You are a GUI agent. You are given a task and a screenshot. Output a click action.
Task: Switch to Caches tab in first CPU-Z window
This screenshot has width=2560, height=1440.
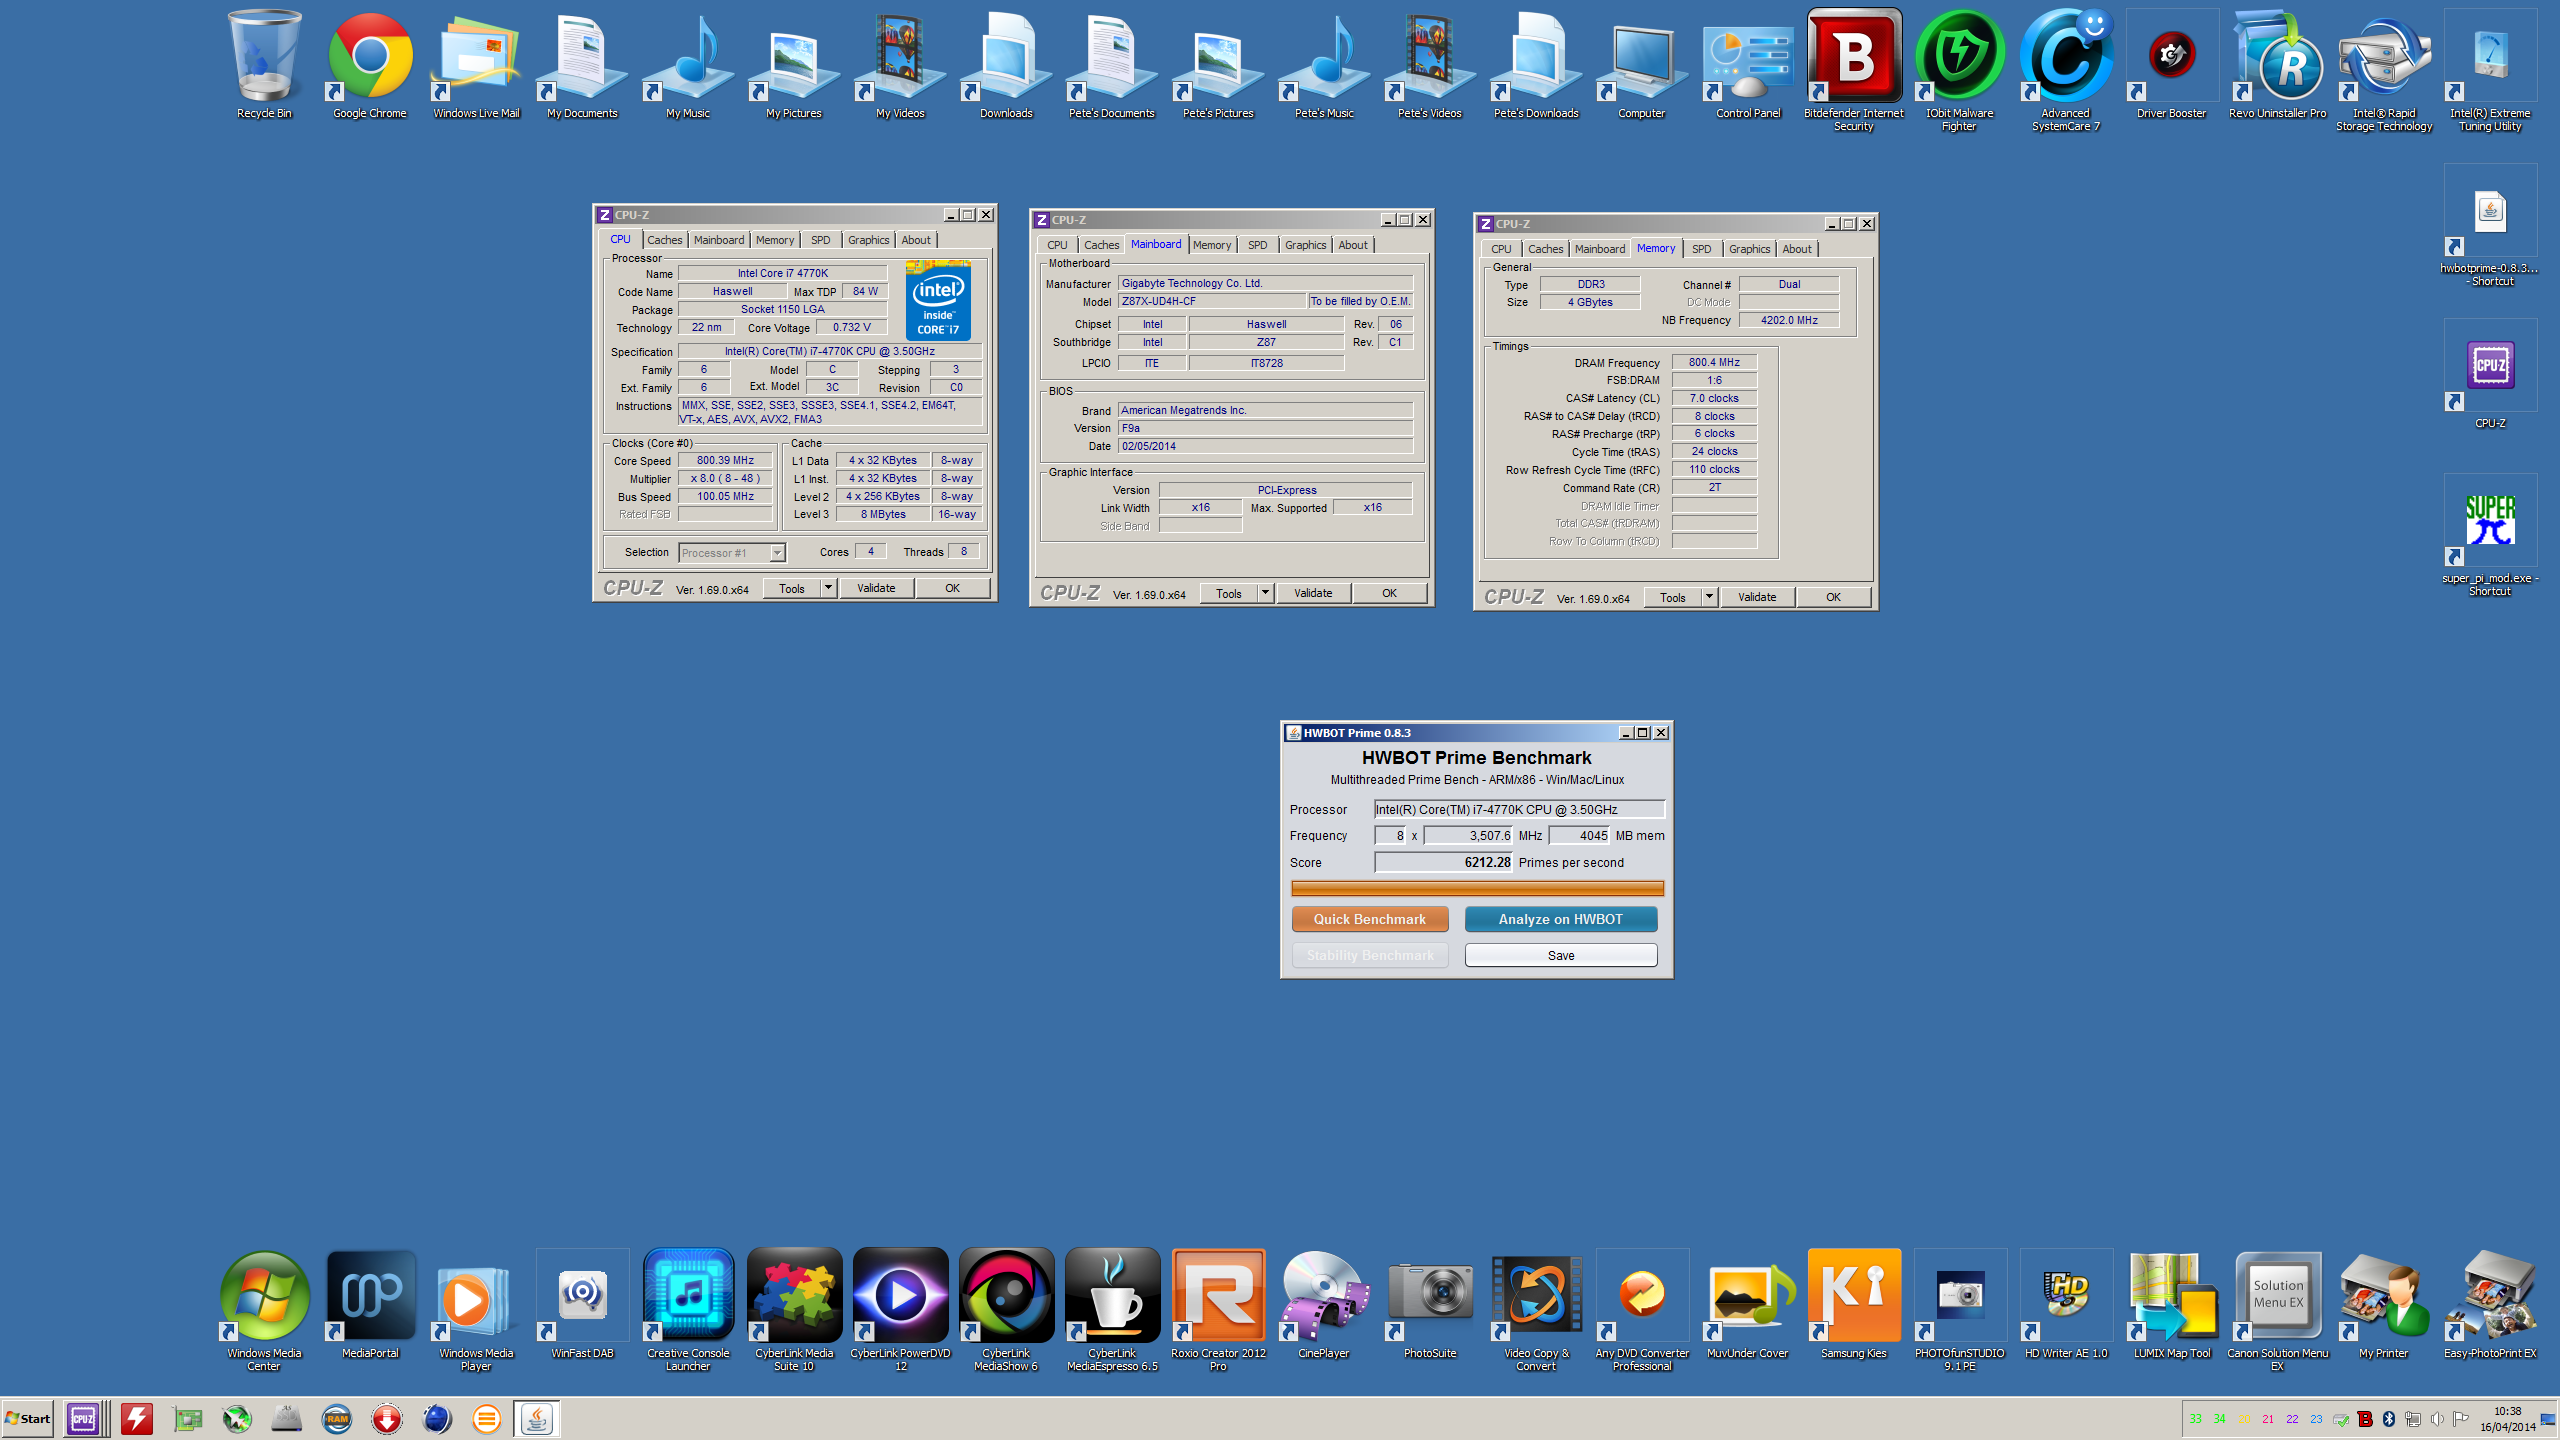(664, 240)
